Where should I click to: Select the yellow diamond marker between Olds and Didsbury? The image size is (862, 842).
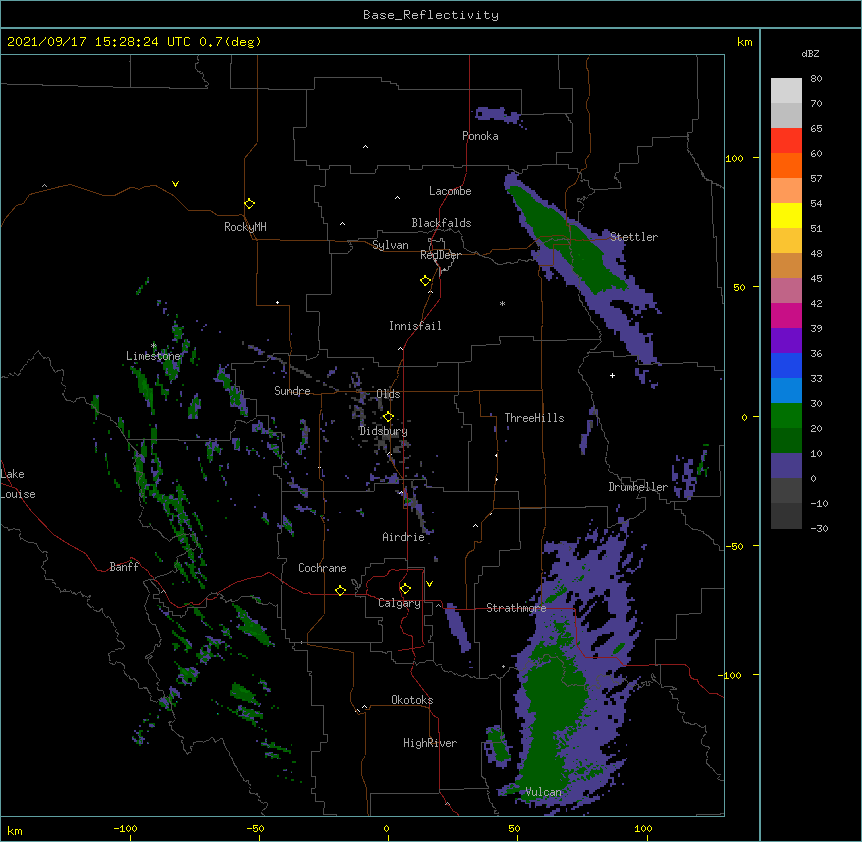[388, 416]
